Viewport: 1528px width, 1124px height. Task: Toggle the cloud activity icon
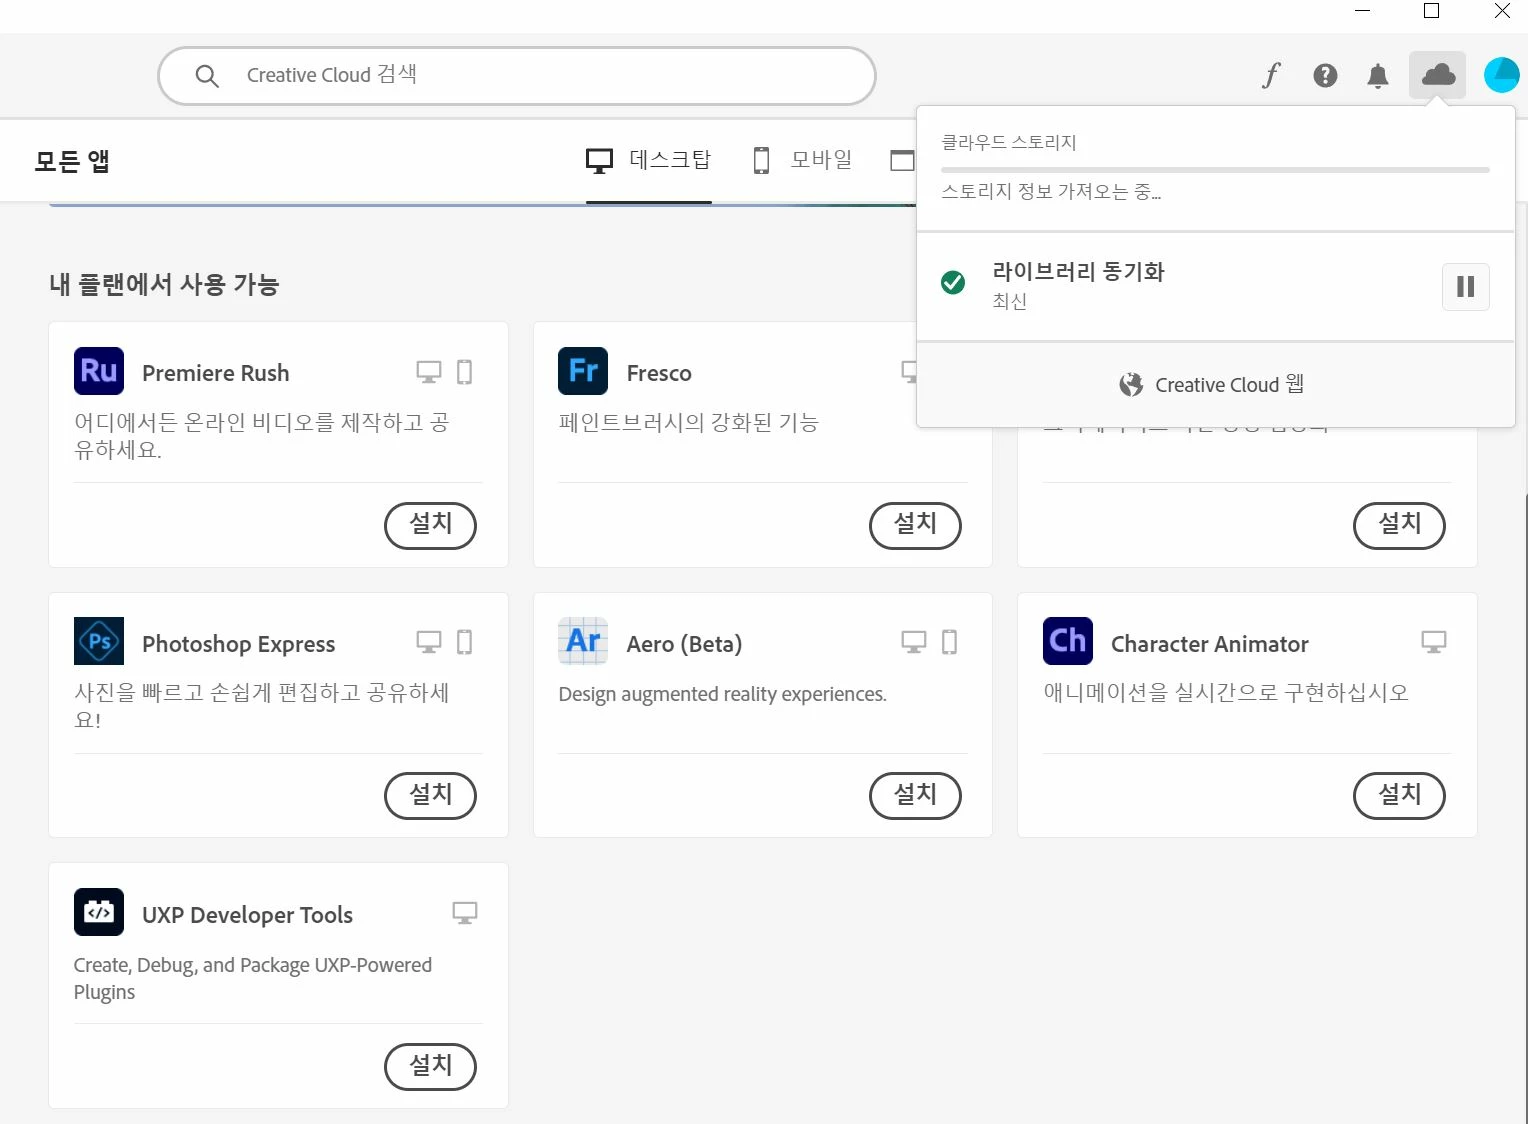(1438, 75)
